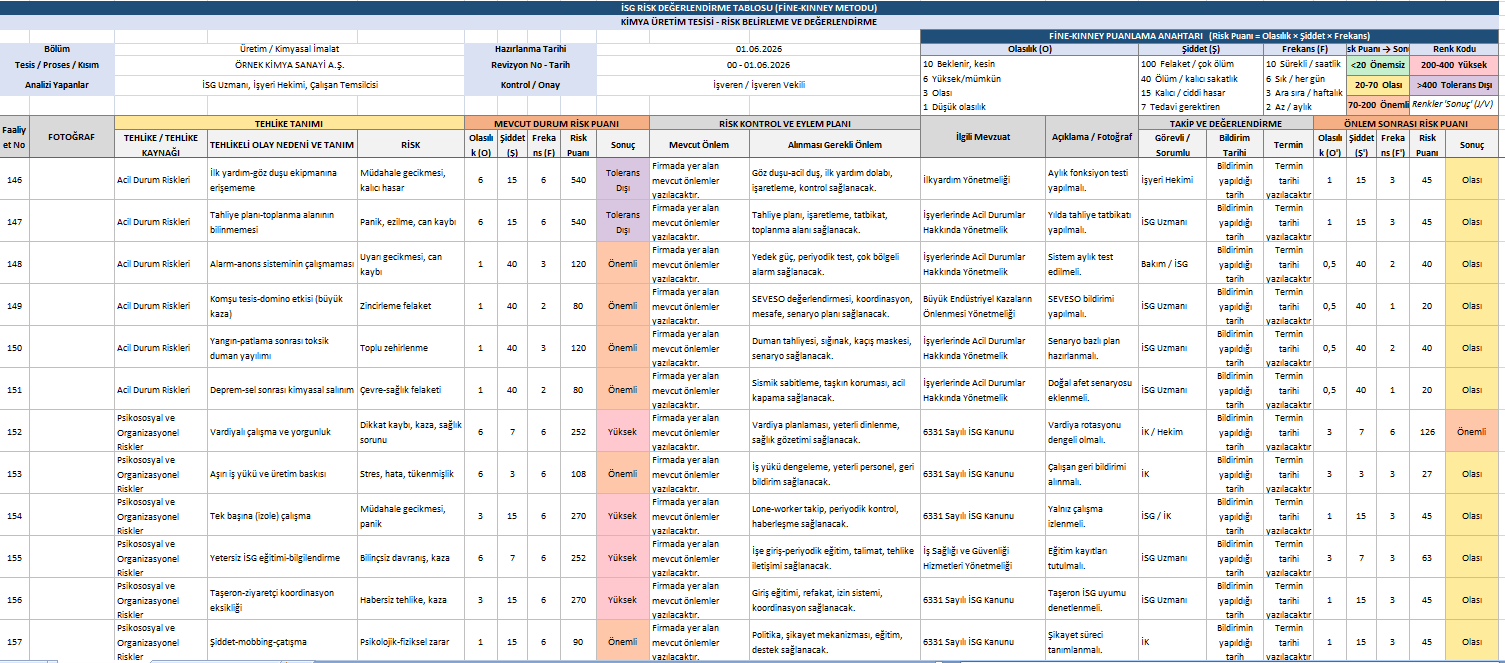The image size is (1505, 663).
Task: Select the yellow '20-70 Olası' legend cell
Action: pos(1377,85)
